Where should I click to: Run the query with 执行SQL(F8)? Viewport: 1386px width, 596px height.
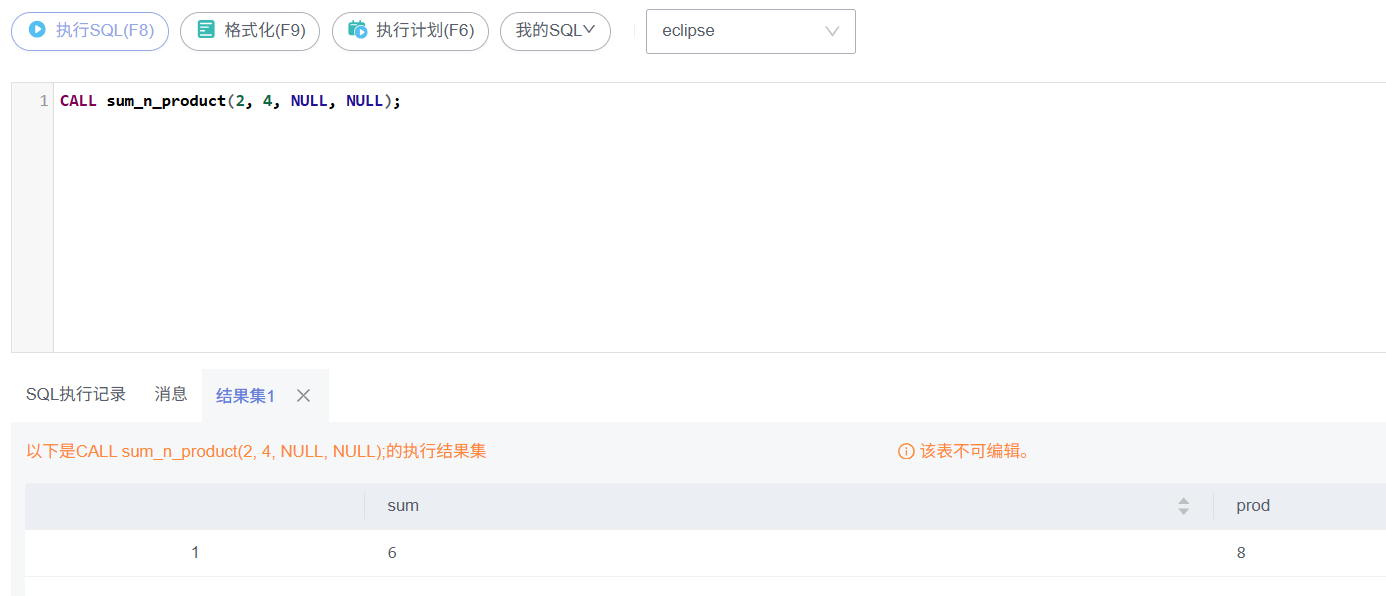(90, 31)
